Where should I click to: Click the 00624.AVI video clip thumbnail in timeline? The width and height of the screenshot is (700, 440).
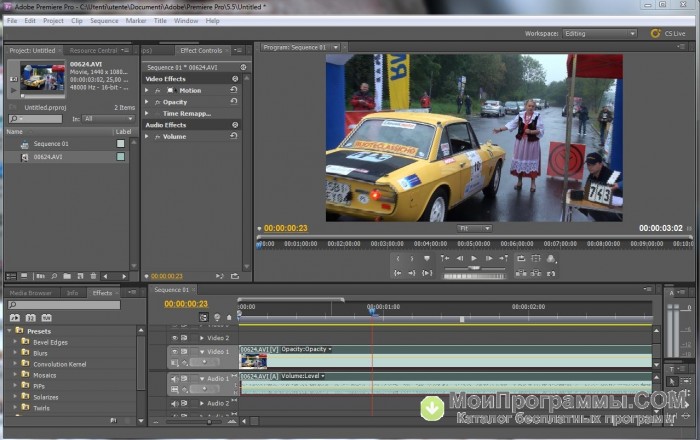click(253, 361)
